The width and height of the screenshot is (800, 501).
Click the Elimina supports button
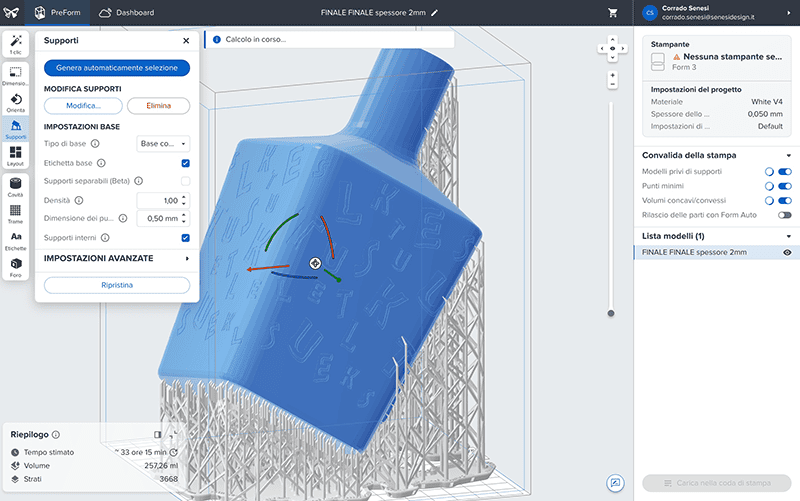click(159, 106)
